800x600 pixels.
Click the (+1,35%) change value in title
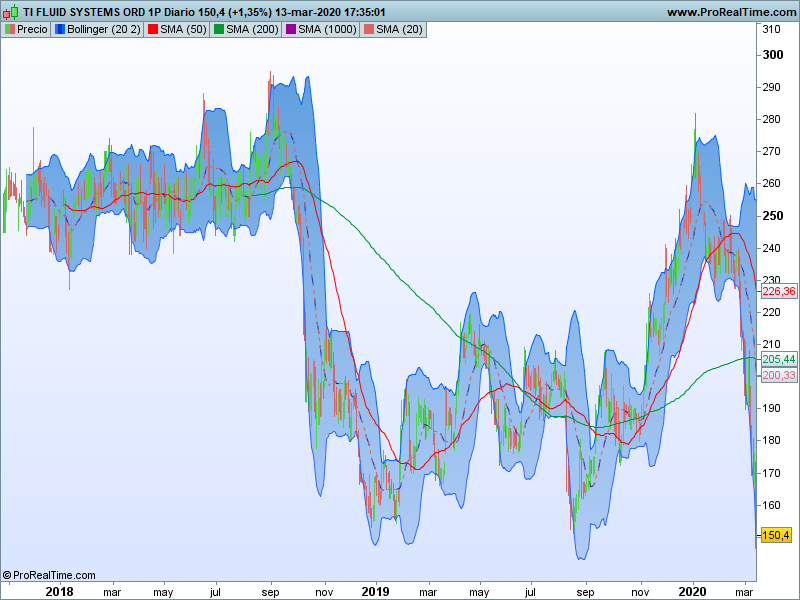click(x=249, y=12)
